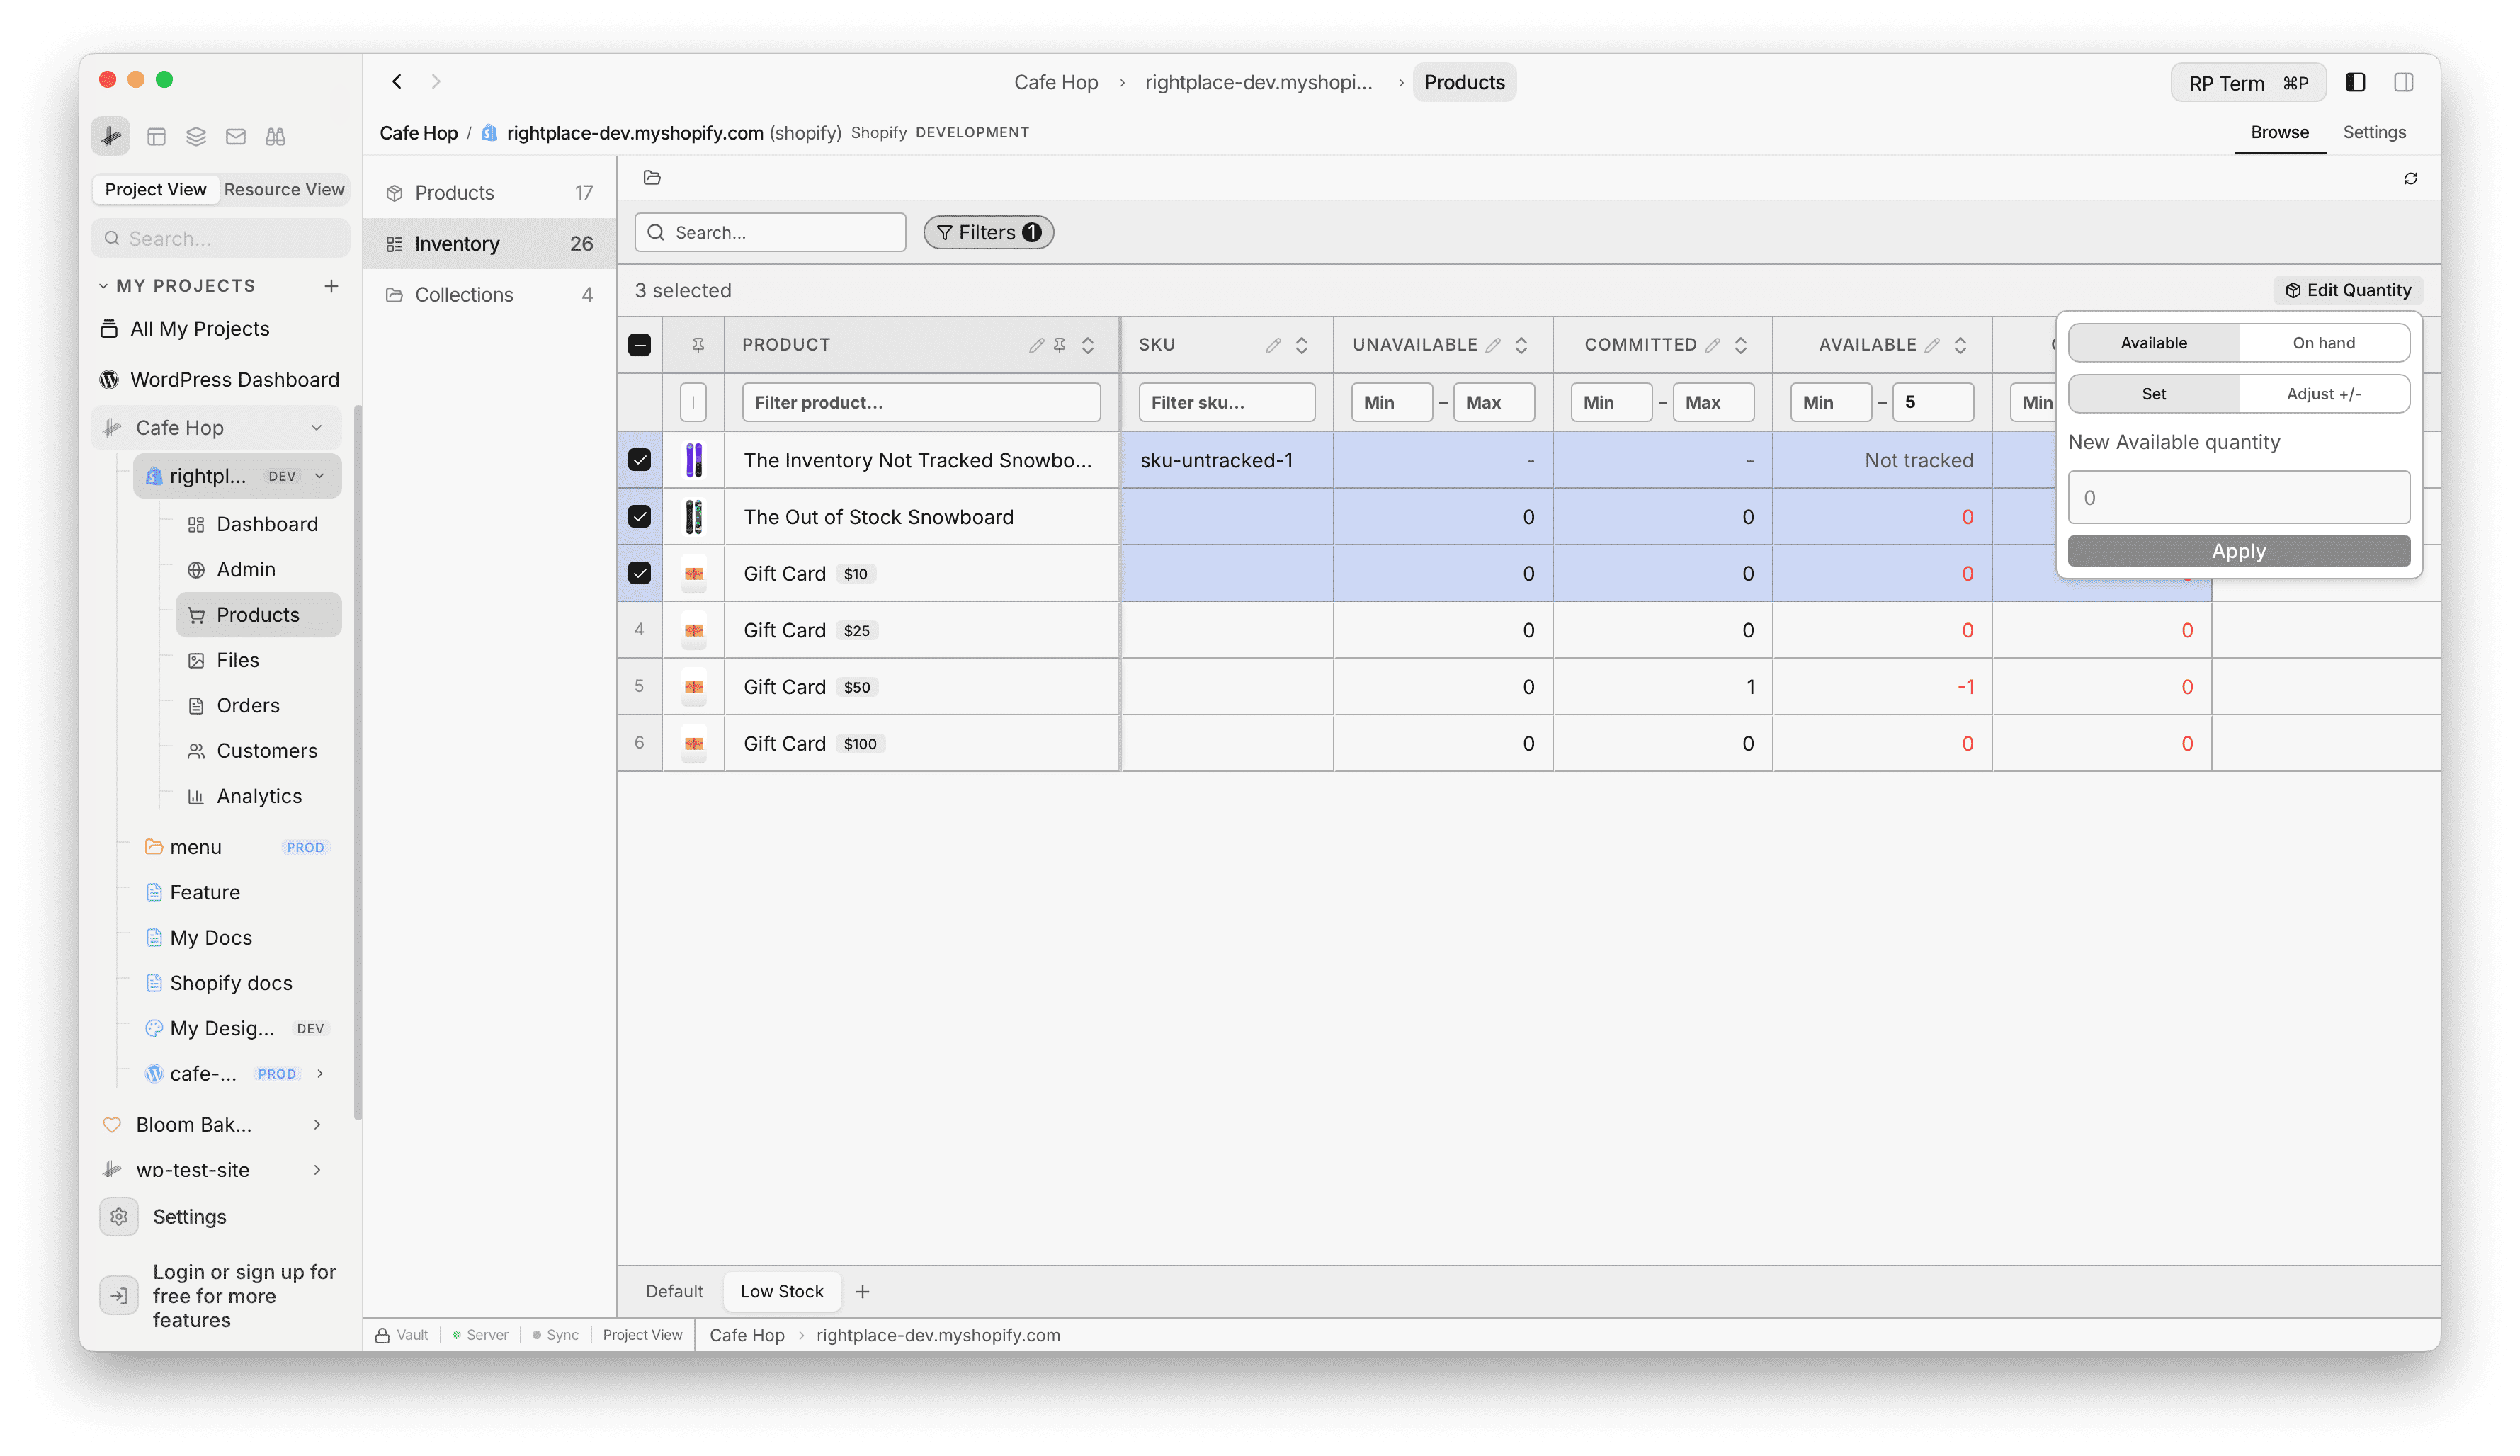
Task: Expand the Bloom Bak... project
Action: point(318,1124)
